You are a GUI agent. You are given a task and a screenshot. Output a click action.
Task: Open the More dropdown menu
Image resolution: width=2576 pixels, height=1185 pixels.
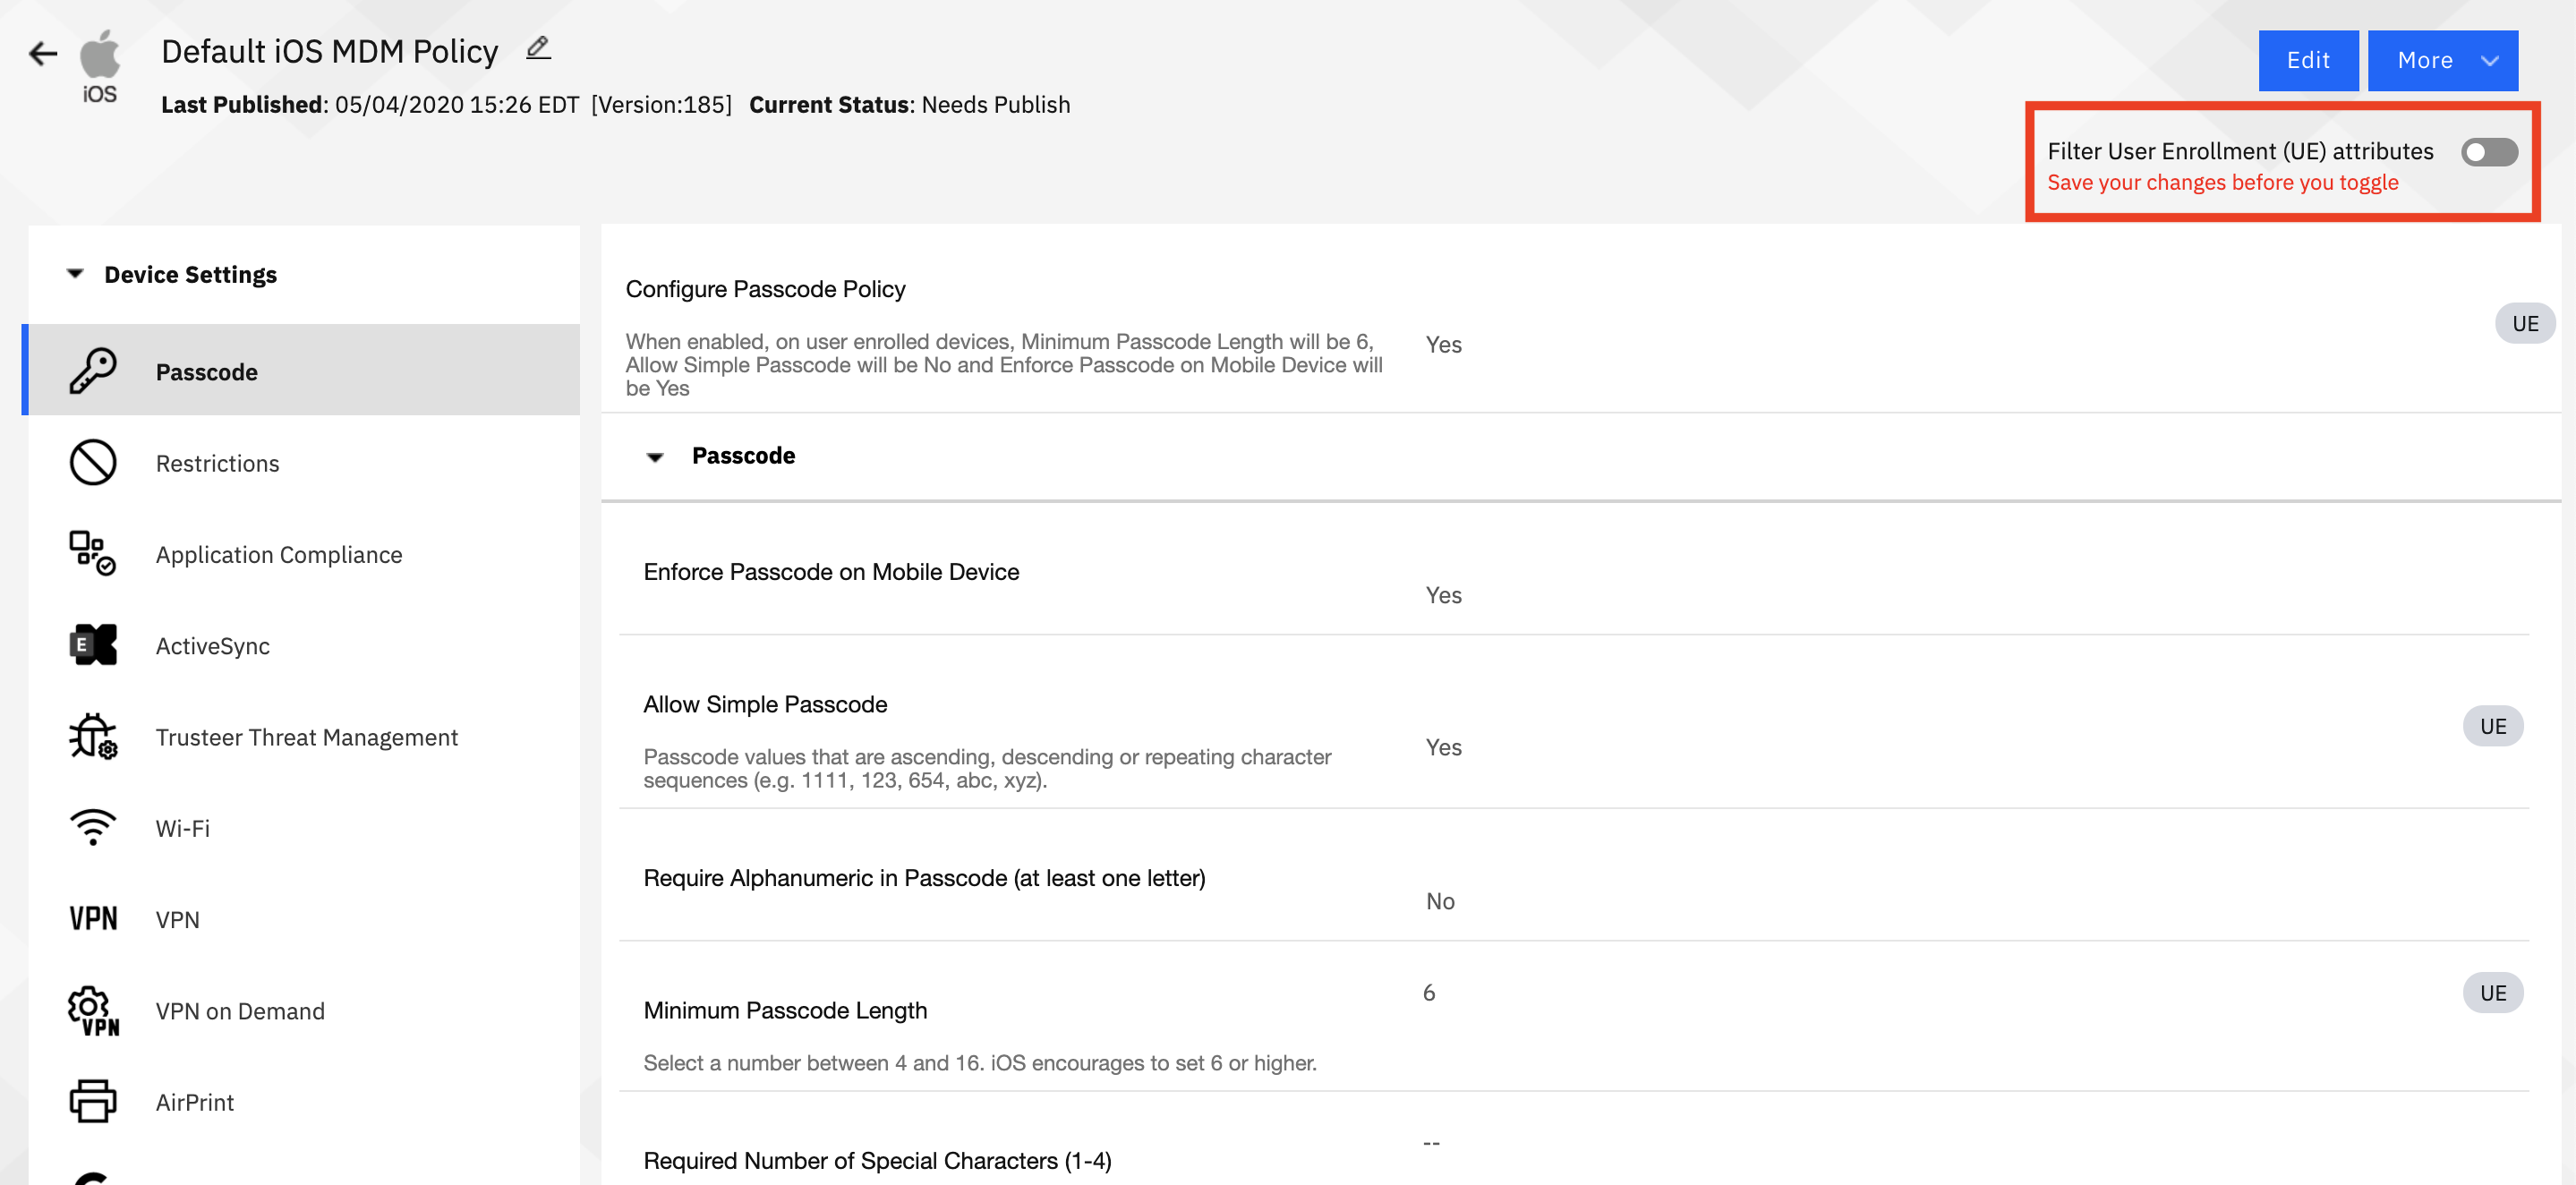[x=2442, y=60]
